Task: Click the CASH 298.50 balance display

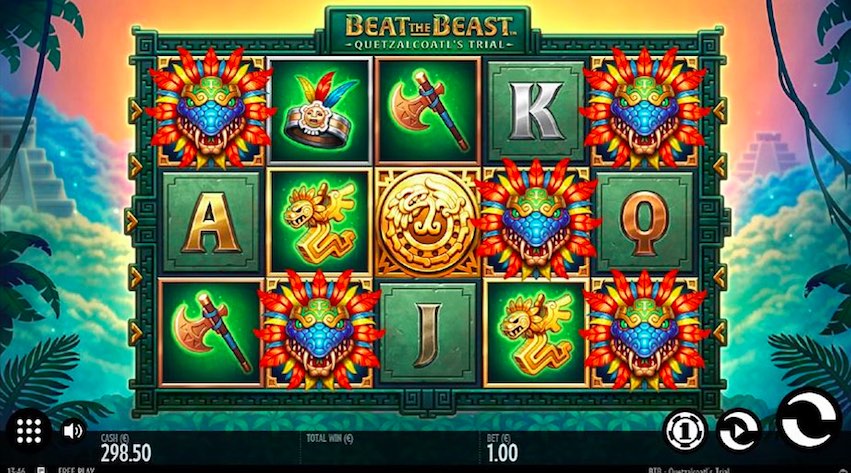Action: click(126, 448)
